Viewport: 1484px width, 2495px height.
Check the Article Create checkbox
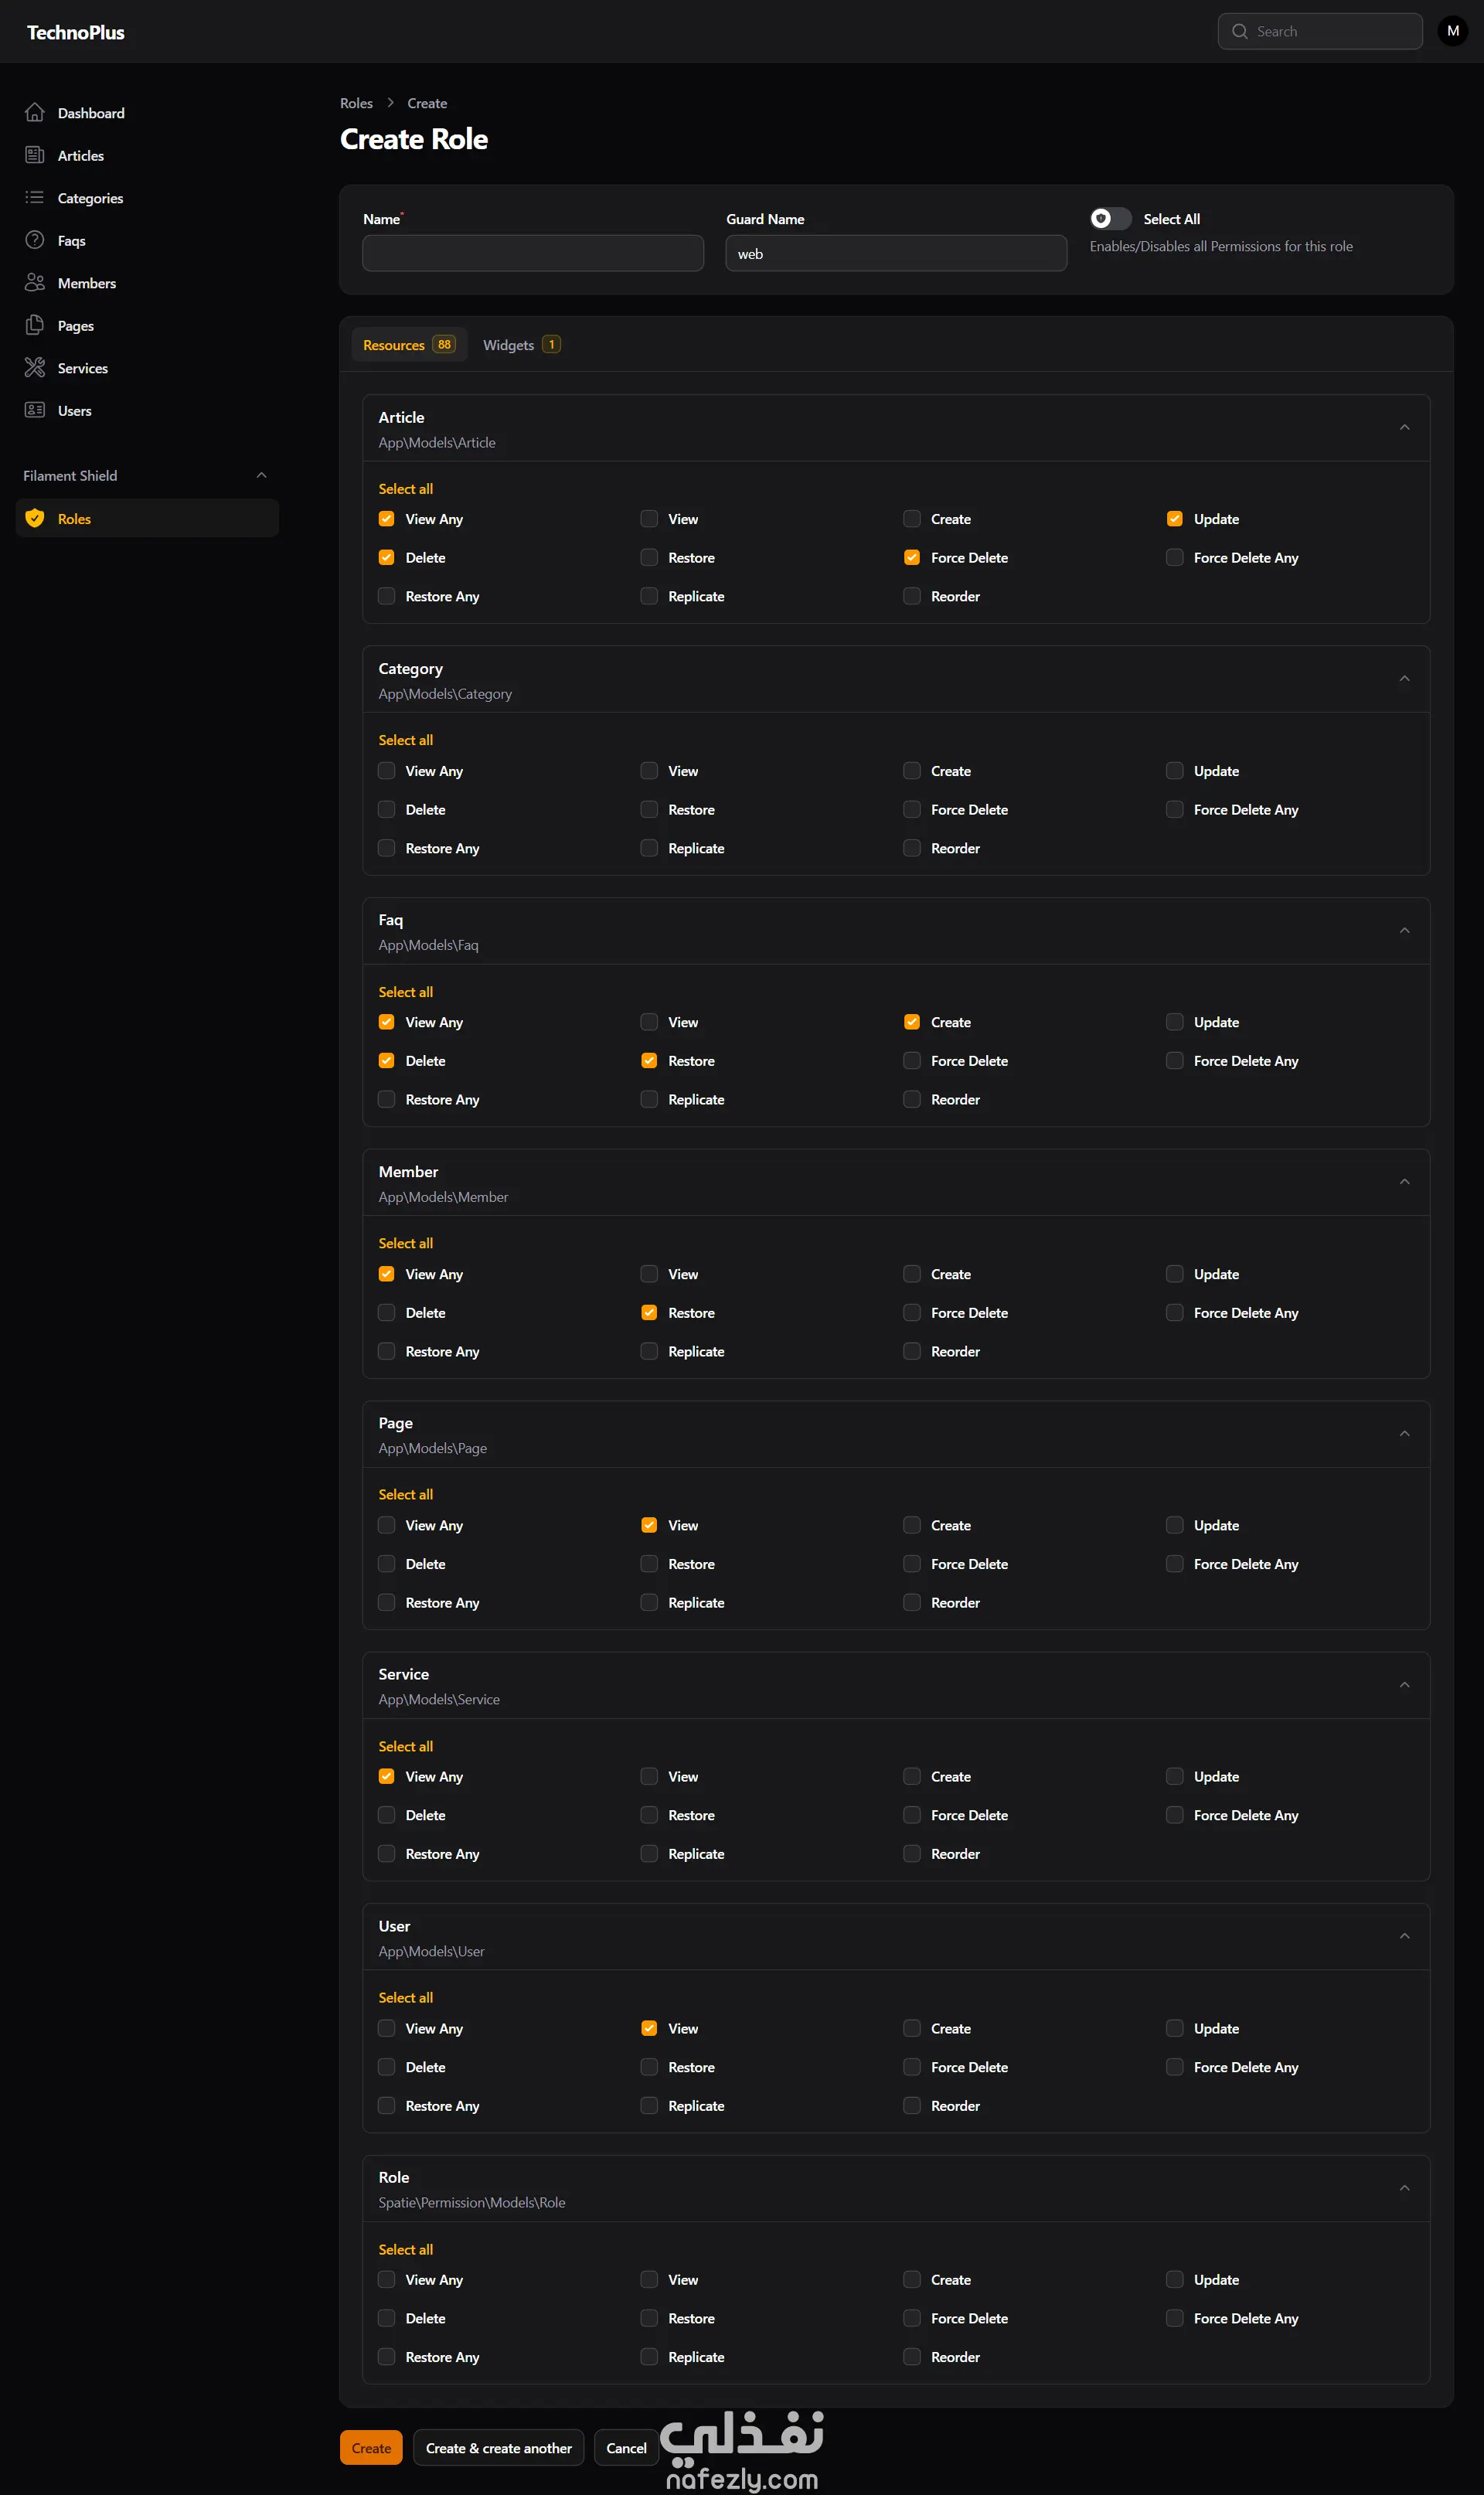pos(912,519)
